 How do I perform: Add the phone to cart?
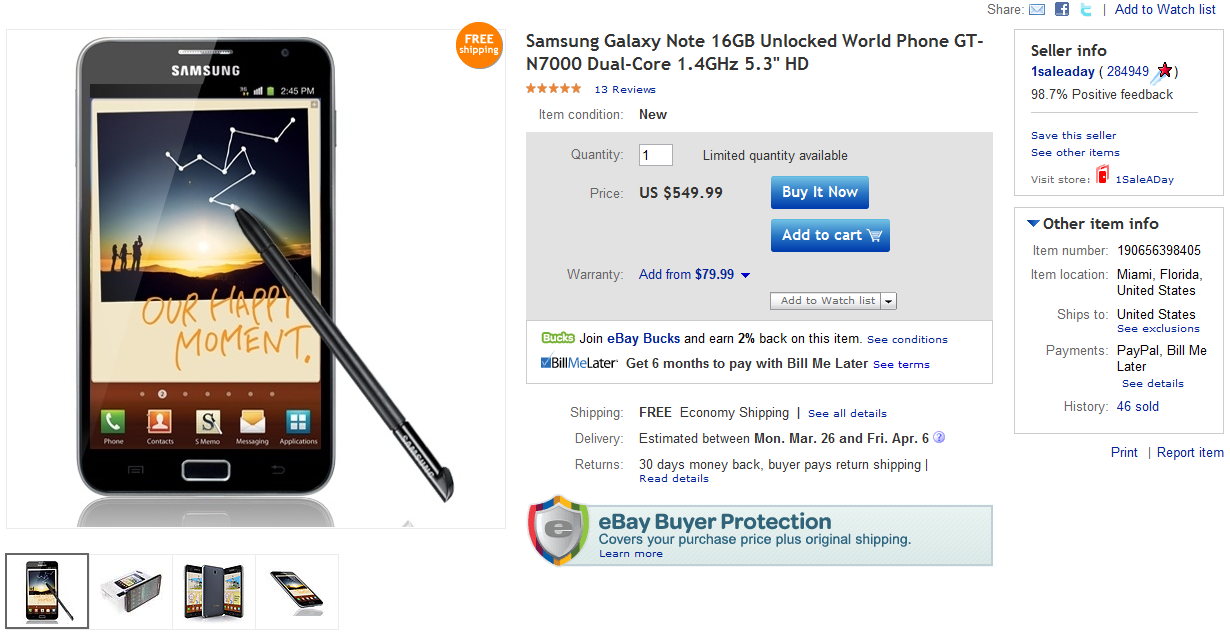click(x=830, y=235)
